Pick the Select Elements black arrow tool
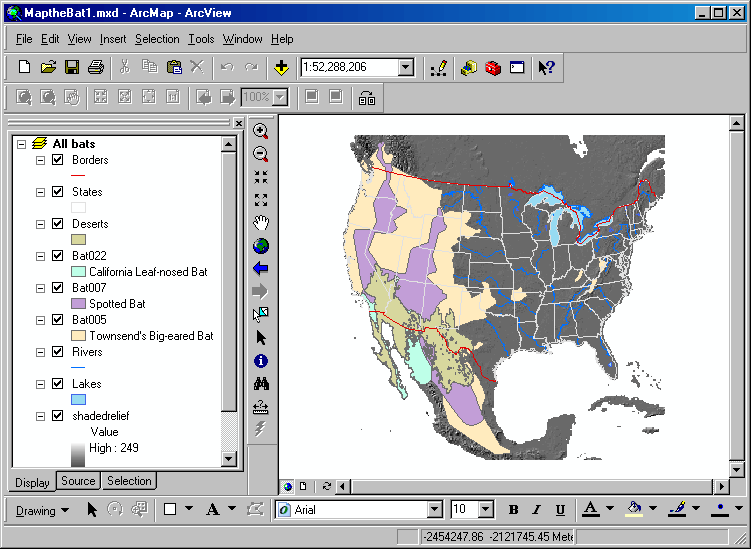The width and height of the screenshot is (751, 549). coord(261,338)
